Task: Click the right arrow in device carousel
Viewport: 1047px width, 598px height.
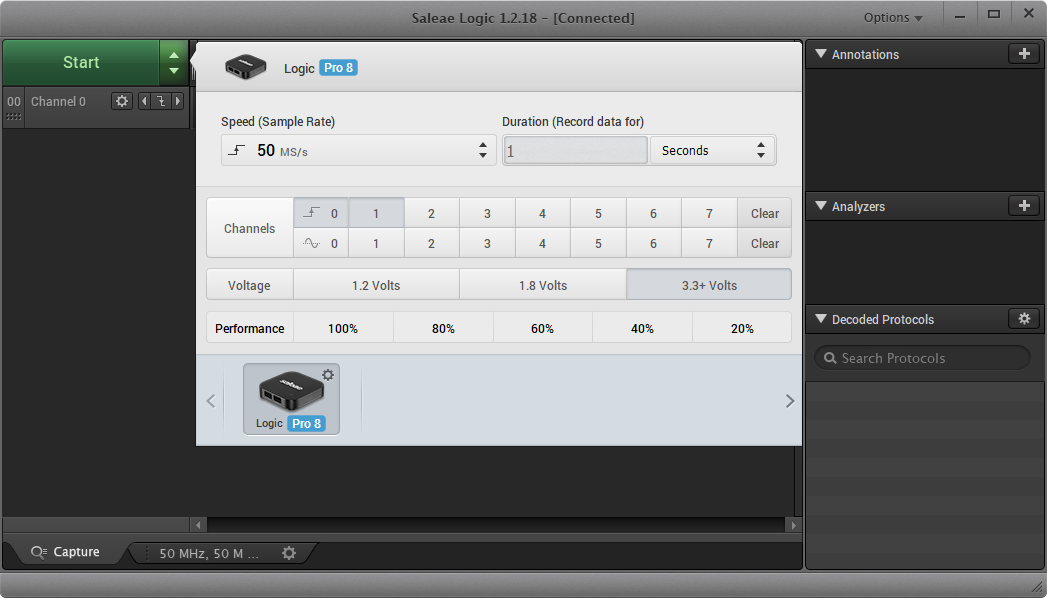Action: [789, 401]
